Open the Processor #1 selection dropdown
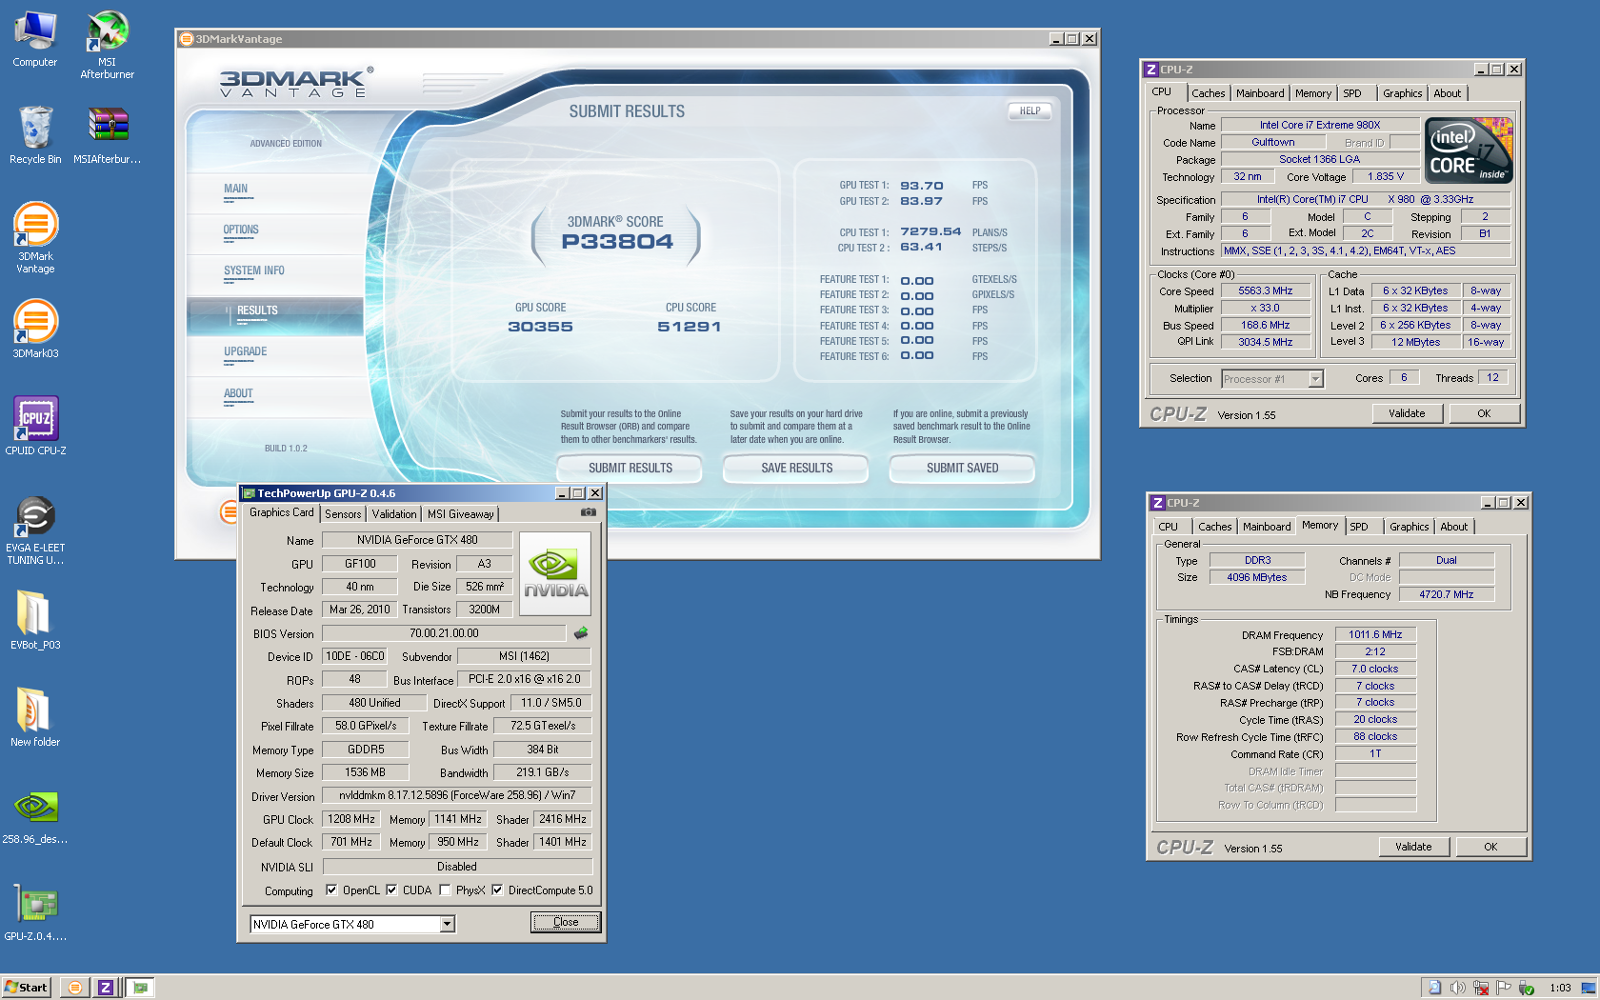 pyautogui.click(x=1315, y=379)
